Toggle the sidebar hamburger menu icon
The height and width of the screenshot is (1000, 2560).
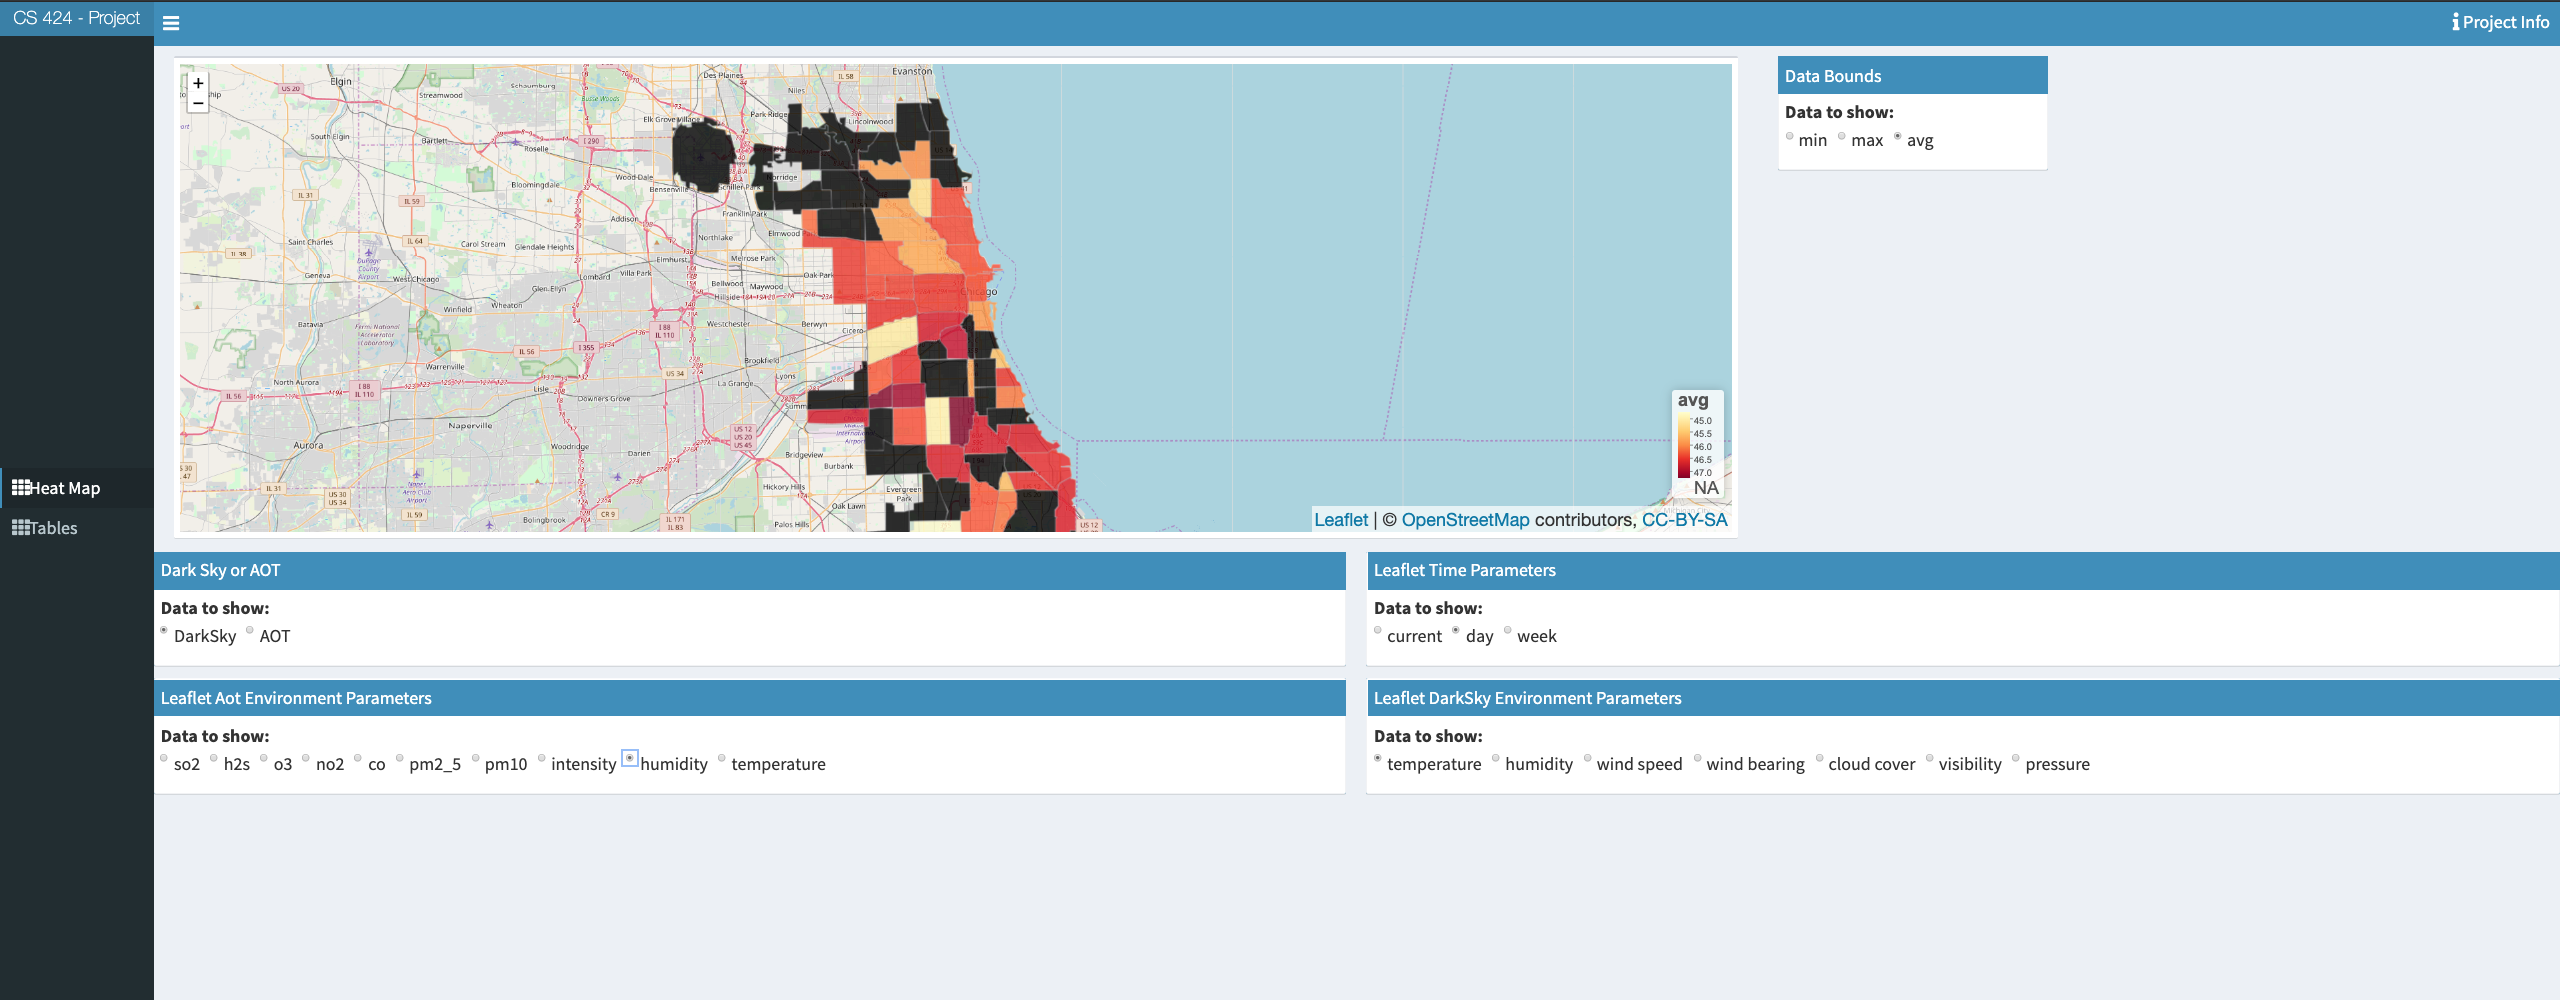coord(171,23)
